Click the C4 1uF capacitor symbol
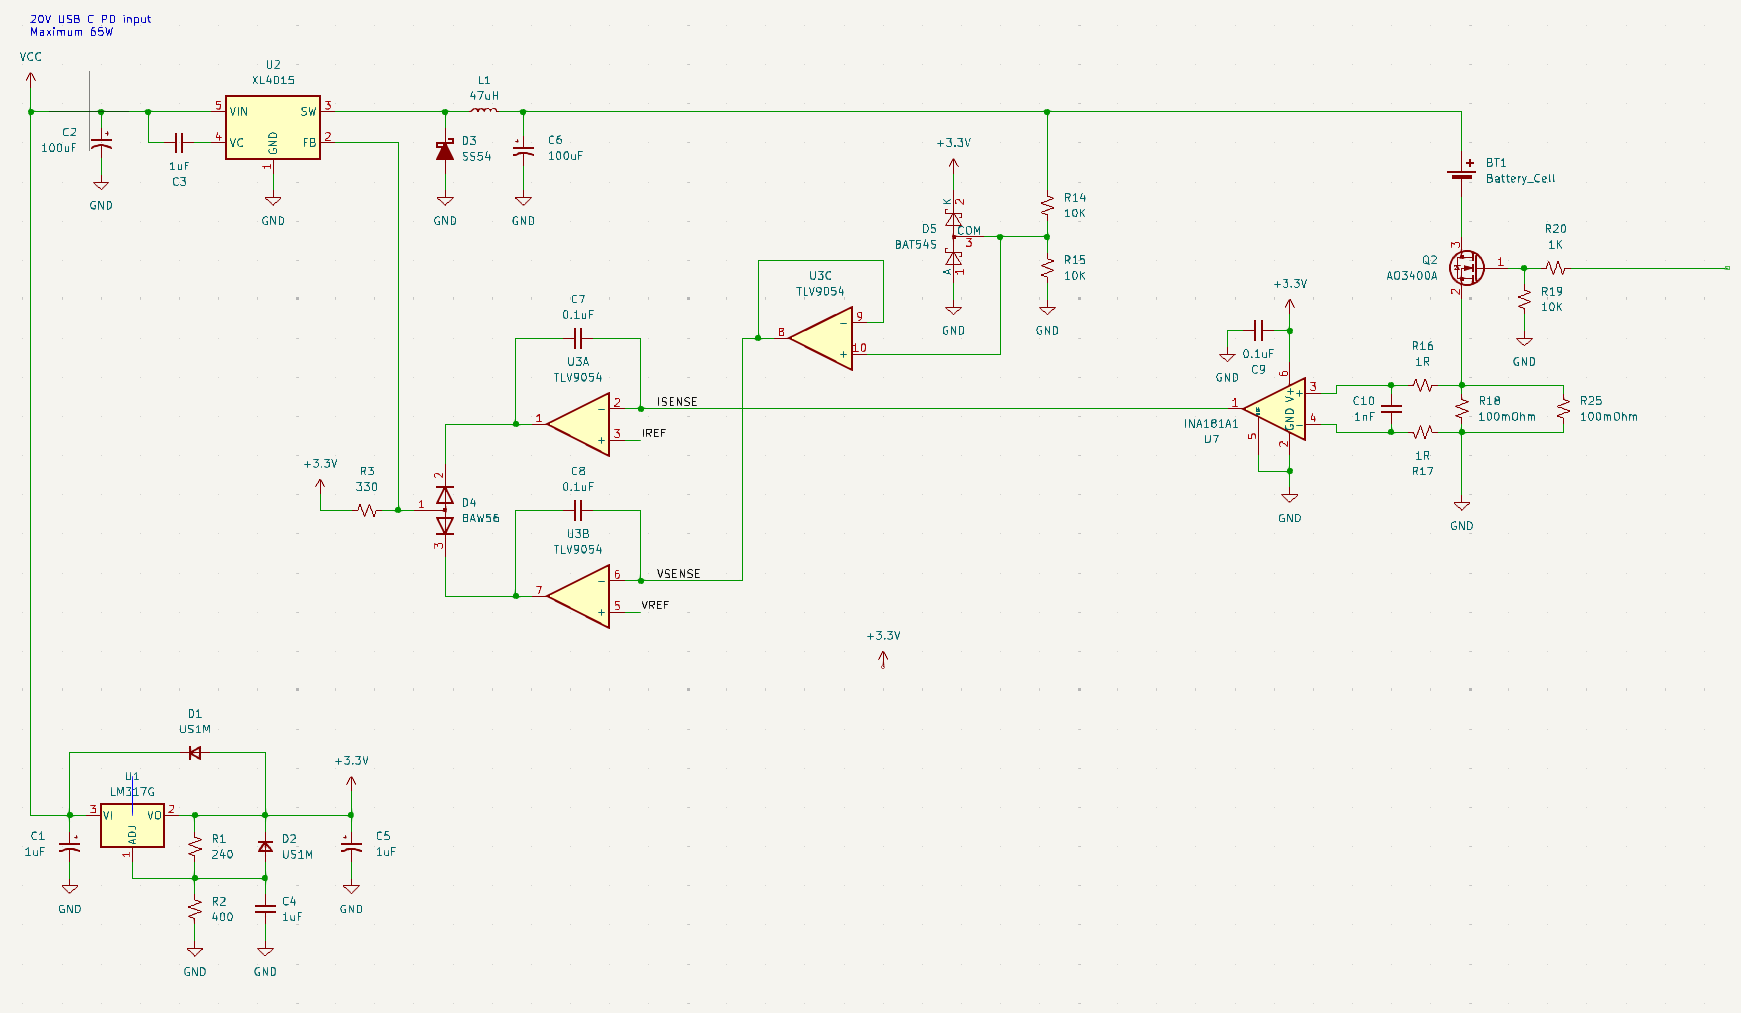Viewport: 1741px width, 1013px height. [265, 909]
